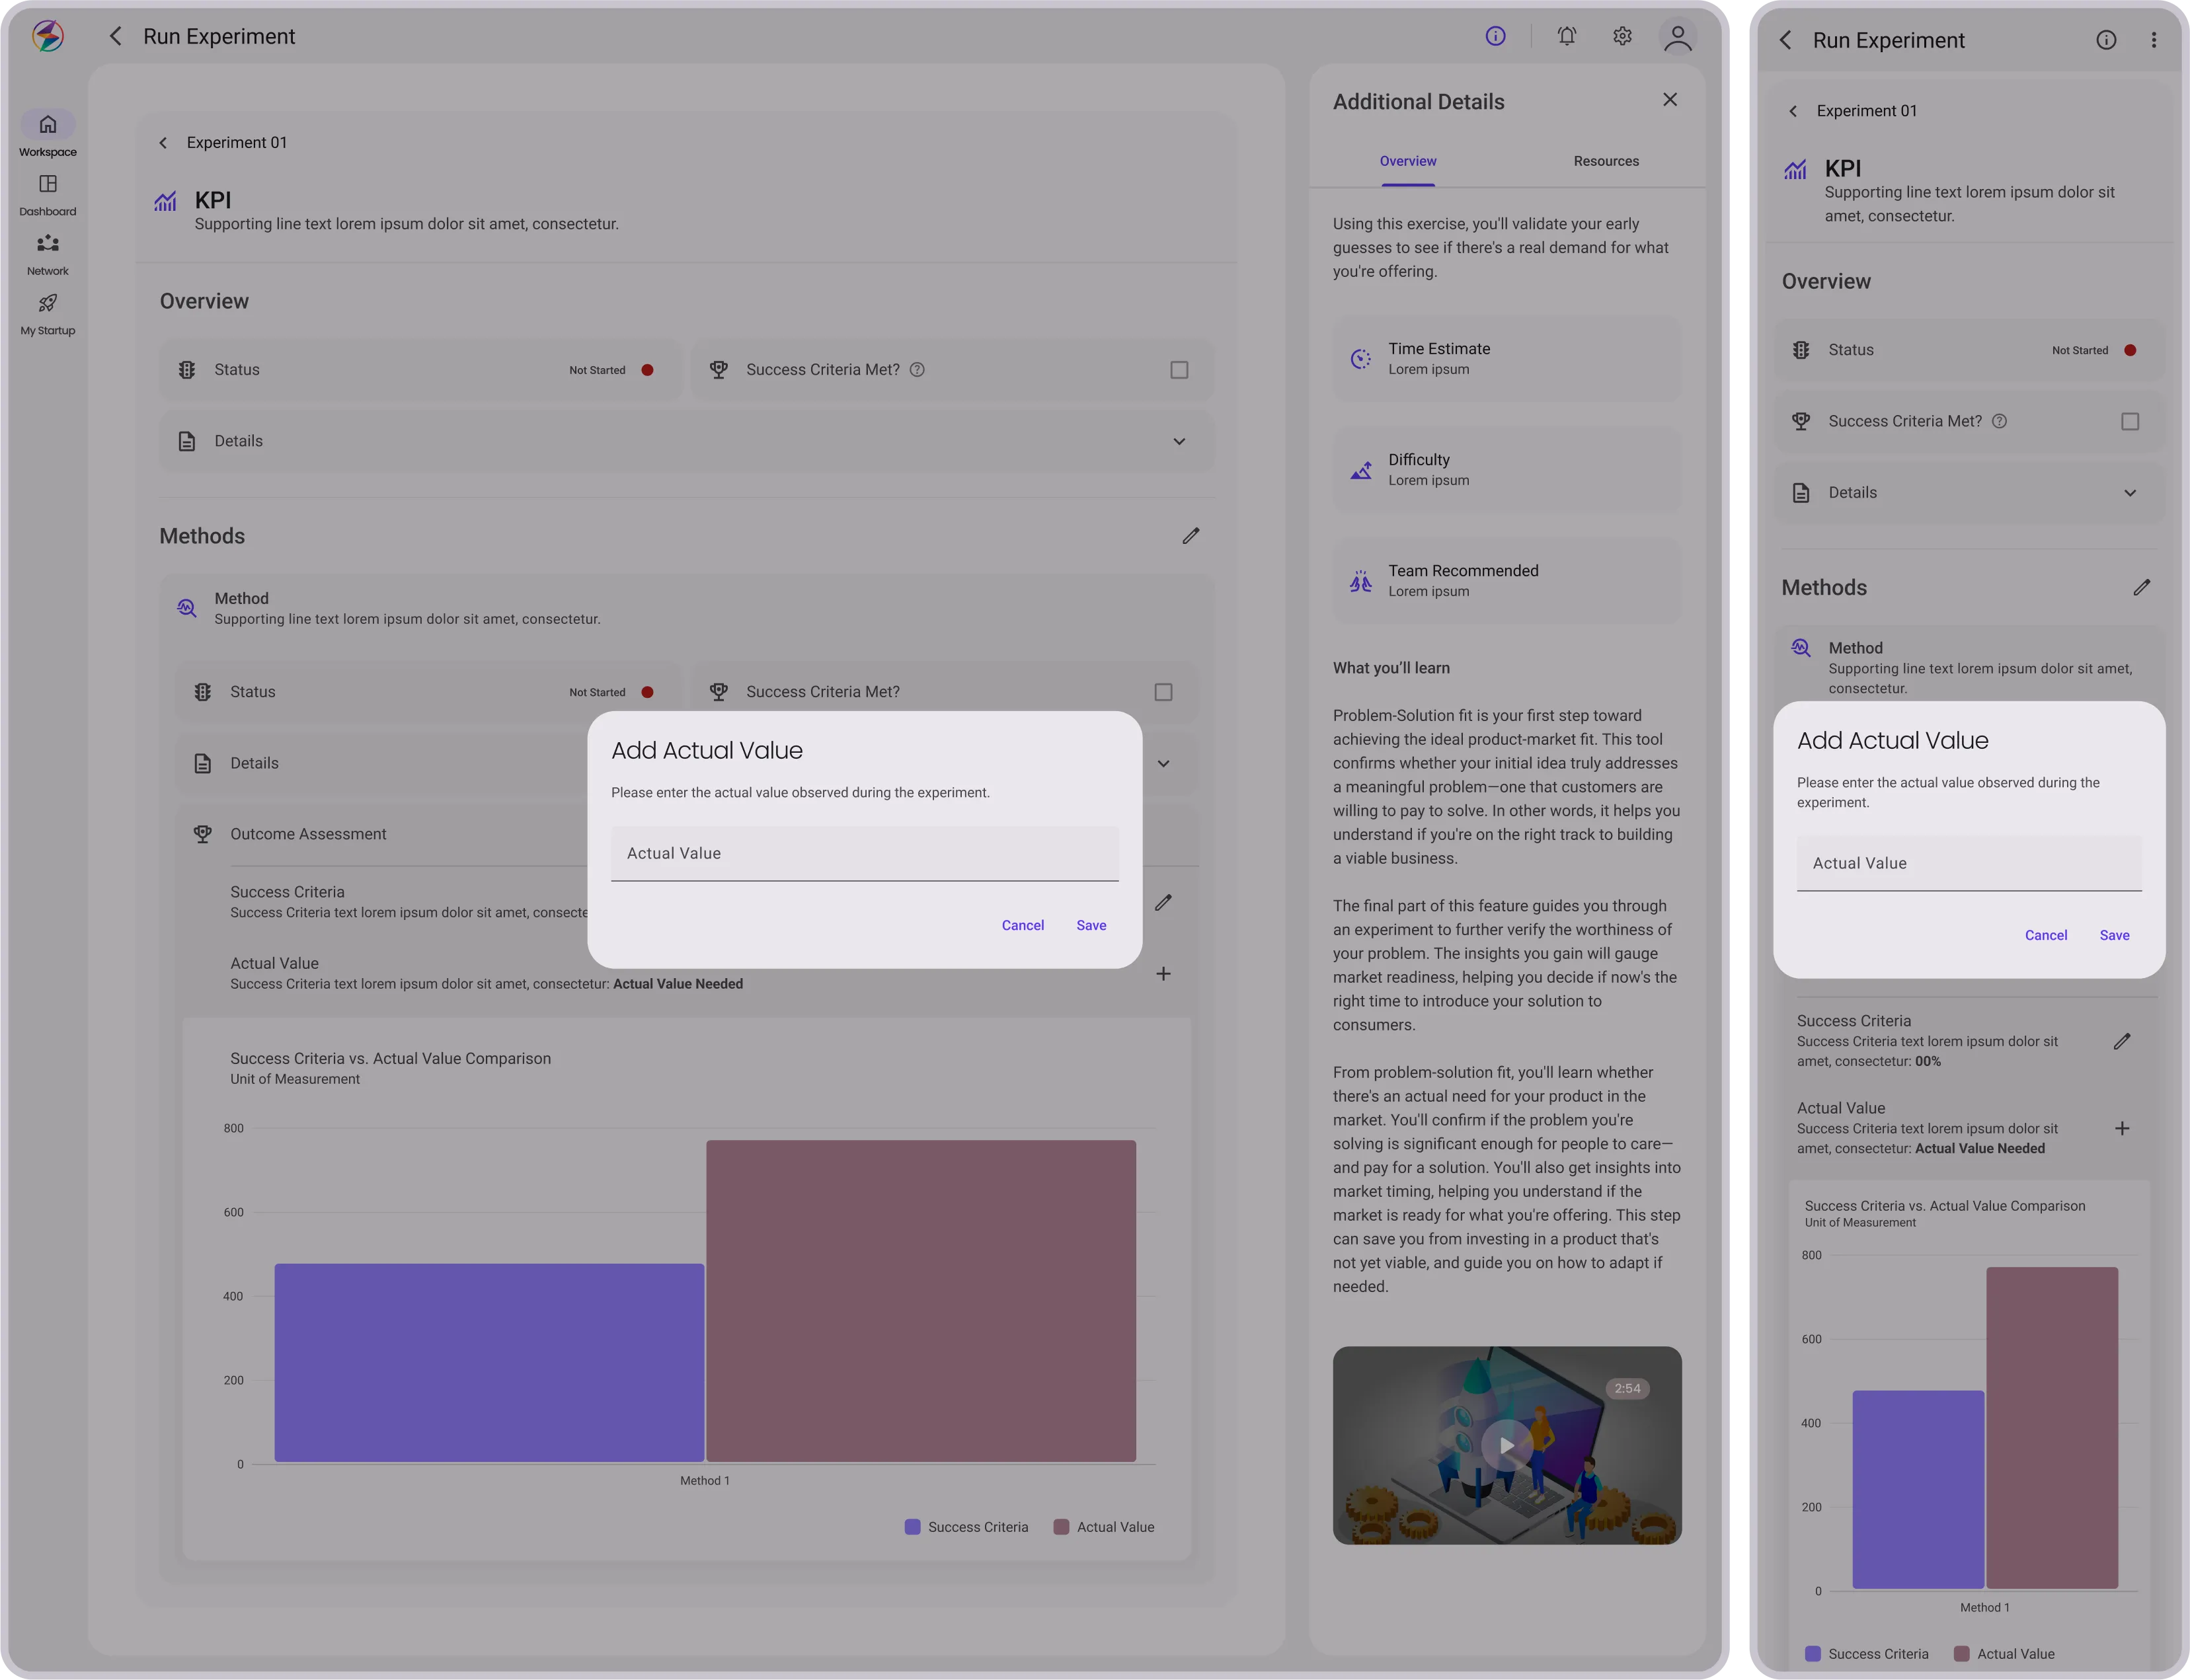
Task: Open Workspace from the sidebar
Action: click(x=47, y=125)
